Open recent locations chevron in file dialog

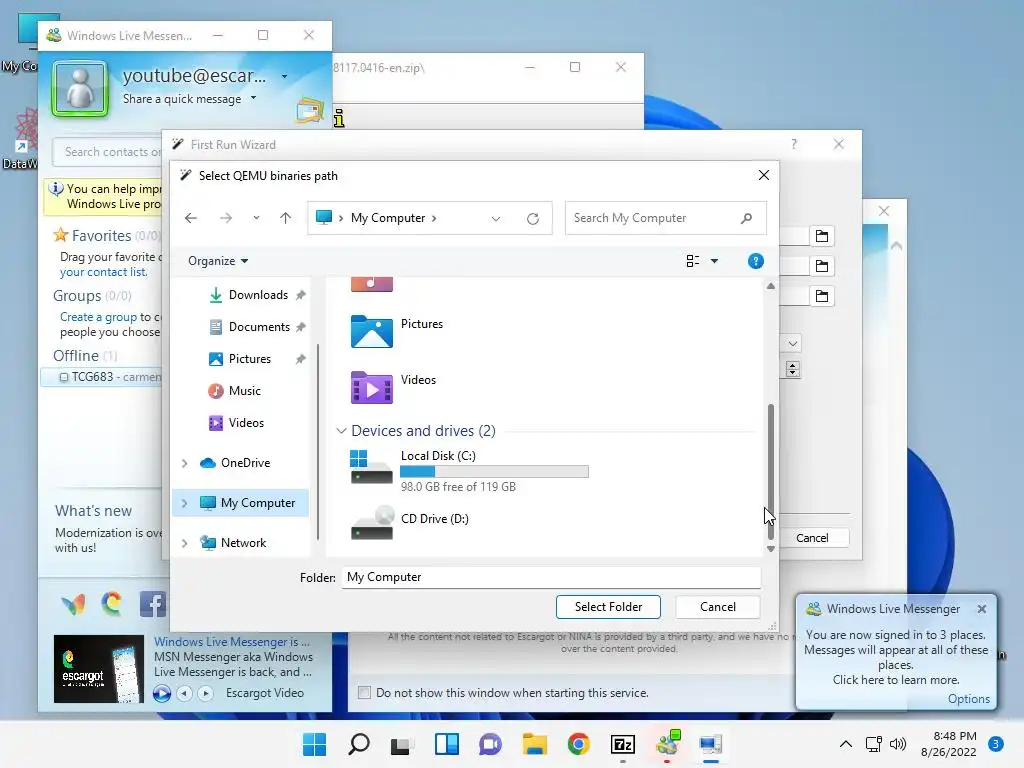pos(256,218)
